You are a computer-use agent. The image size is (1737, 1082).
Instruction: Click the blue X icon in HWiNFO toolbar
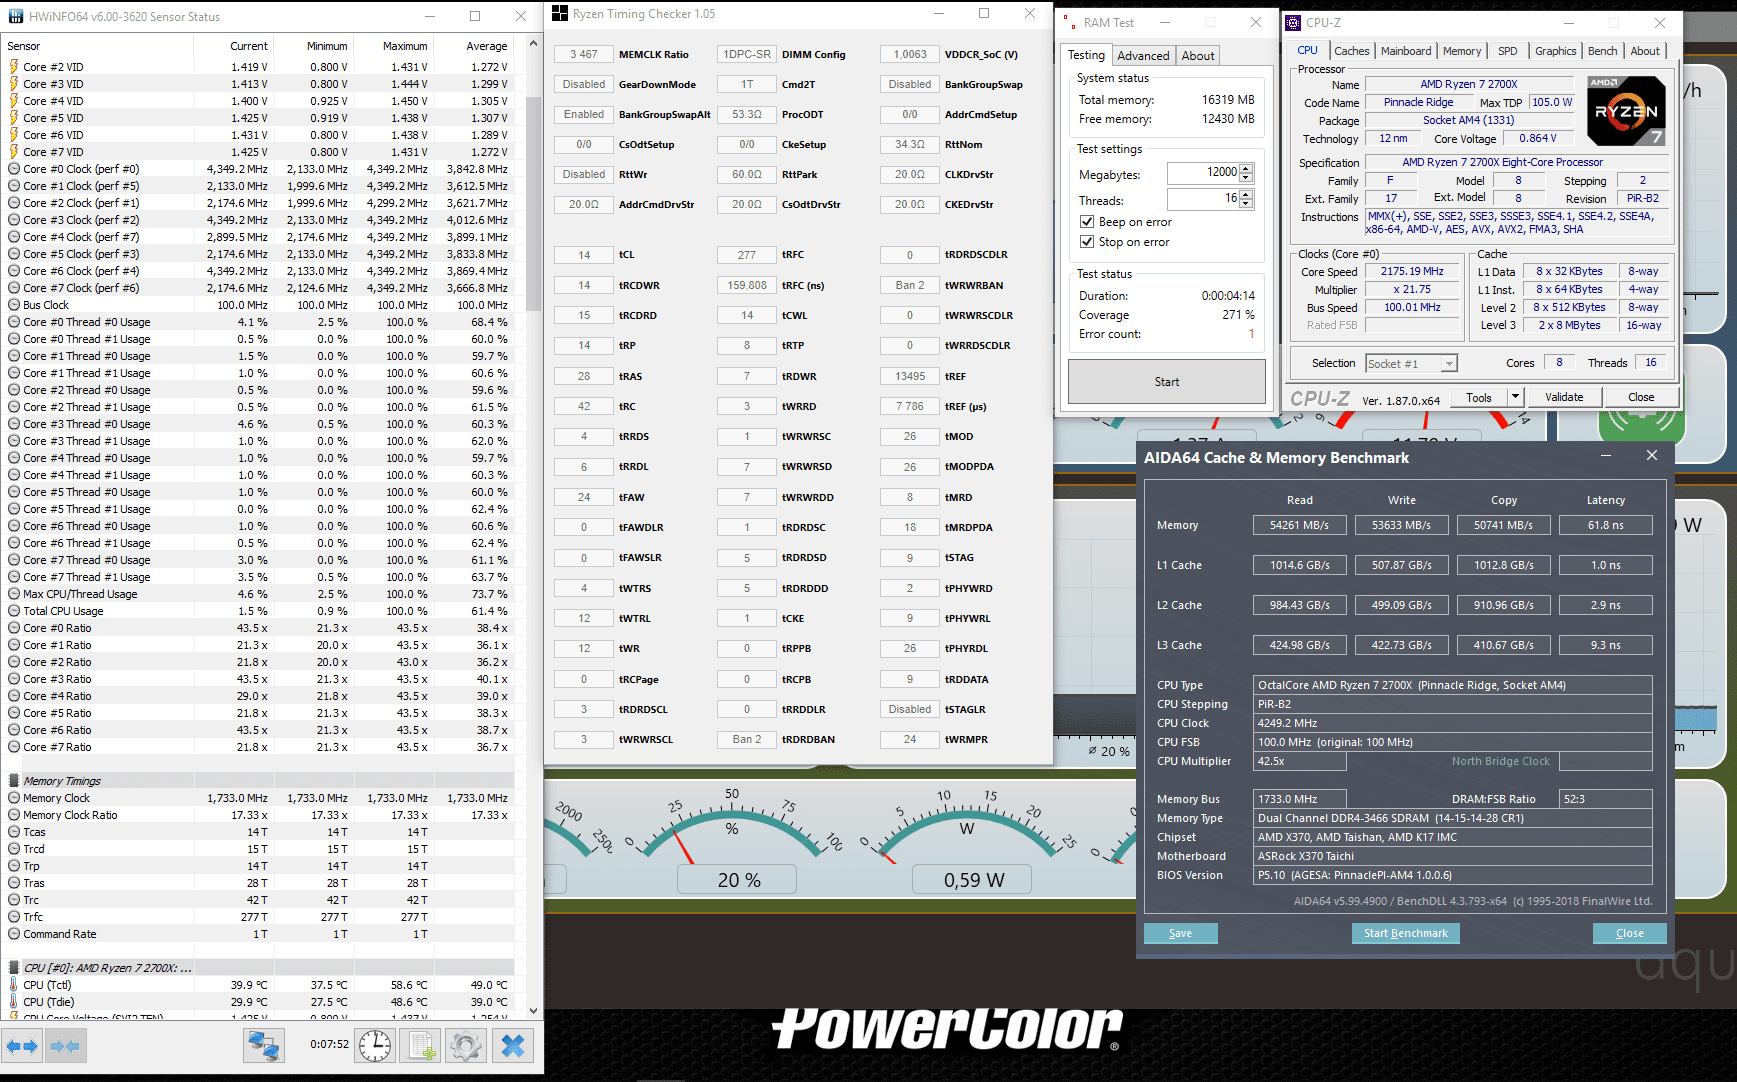[x=513, y=1046]
